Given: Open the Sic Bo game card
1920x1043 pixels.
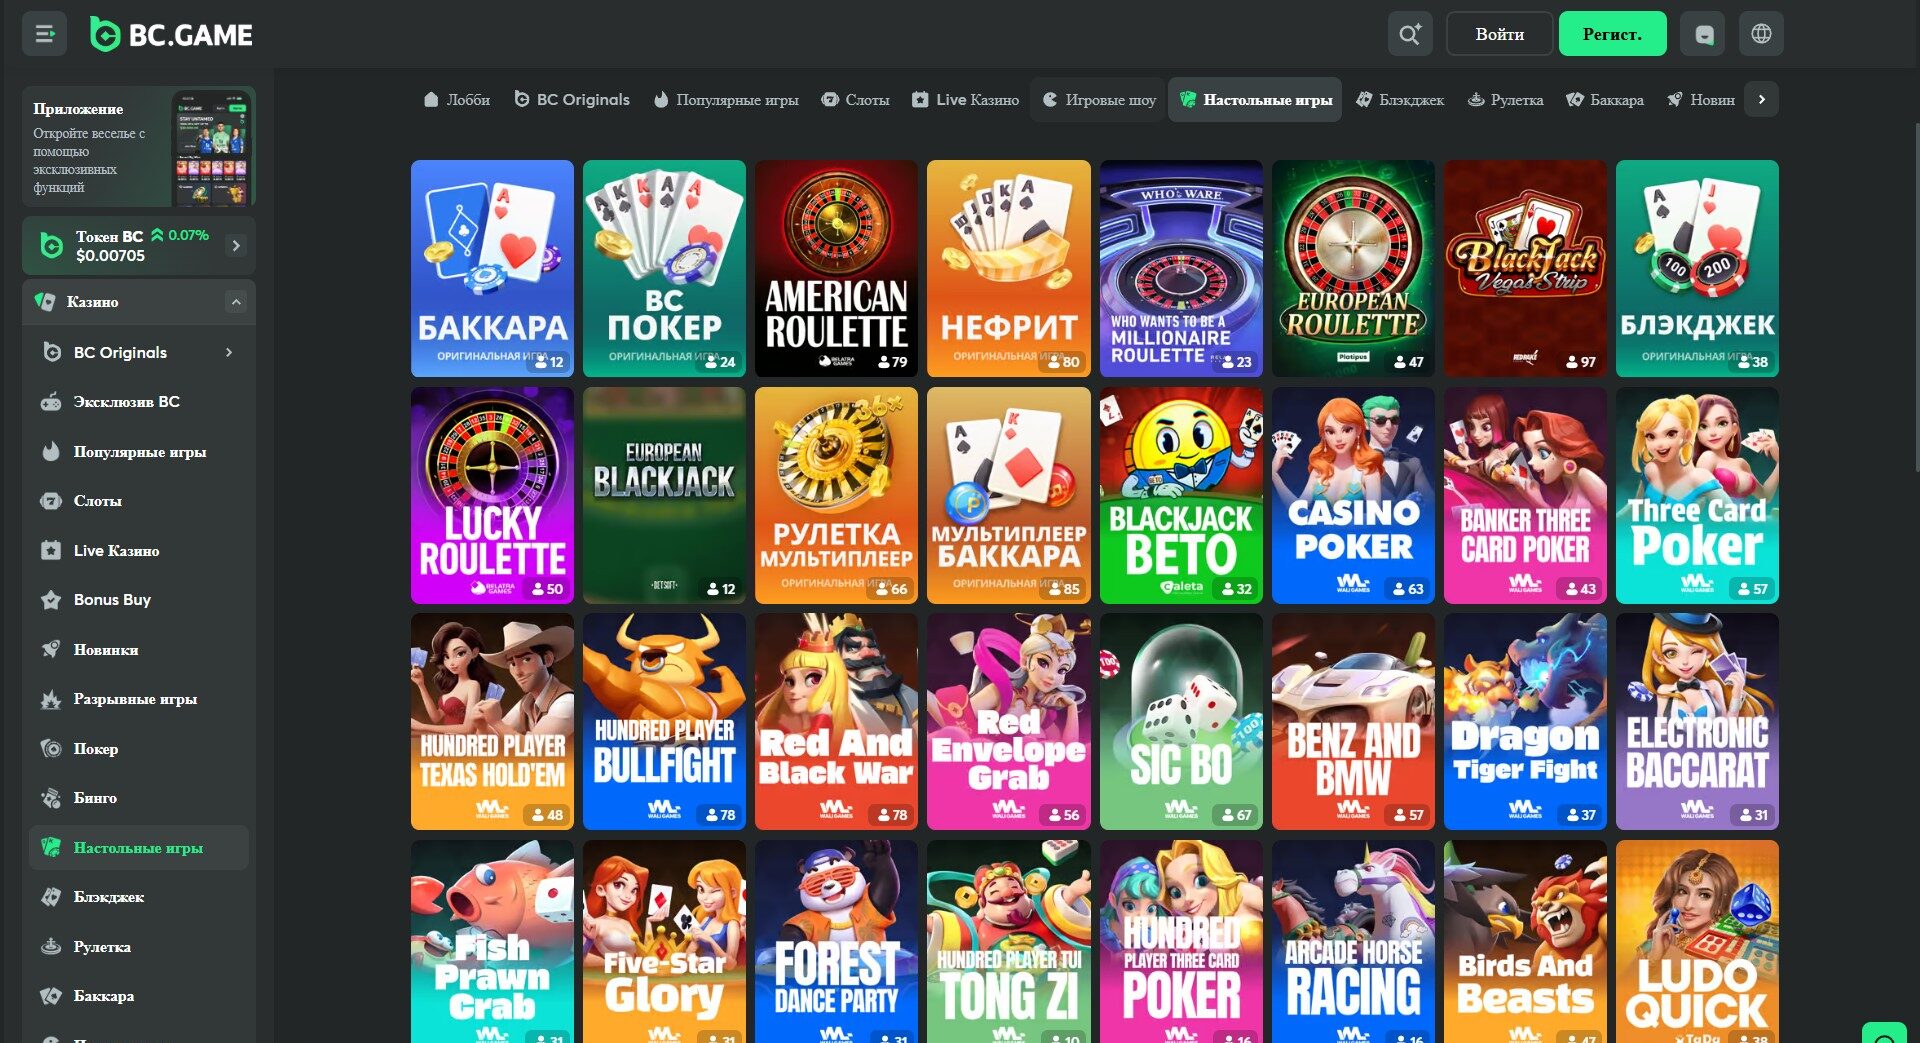Looking at the screenshot, I should click(1181, 722).
